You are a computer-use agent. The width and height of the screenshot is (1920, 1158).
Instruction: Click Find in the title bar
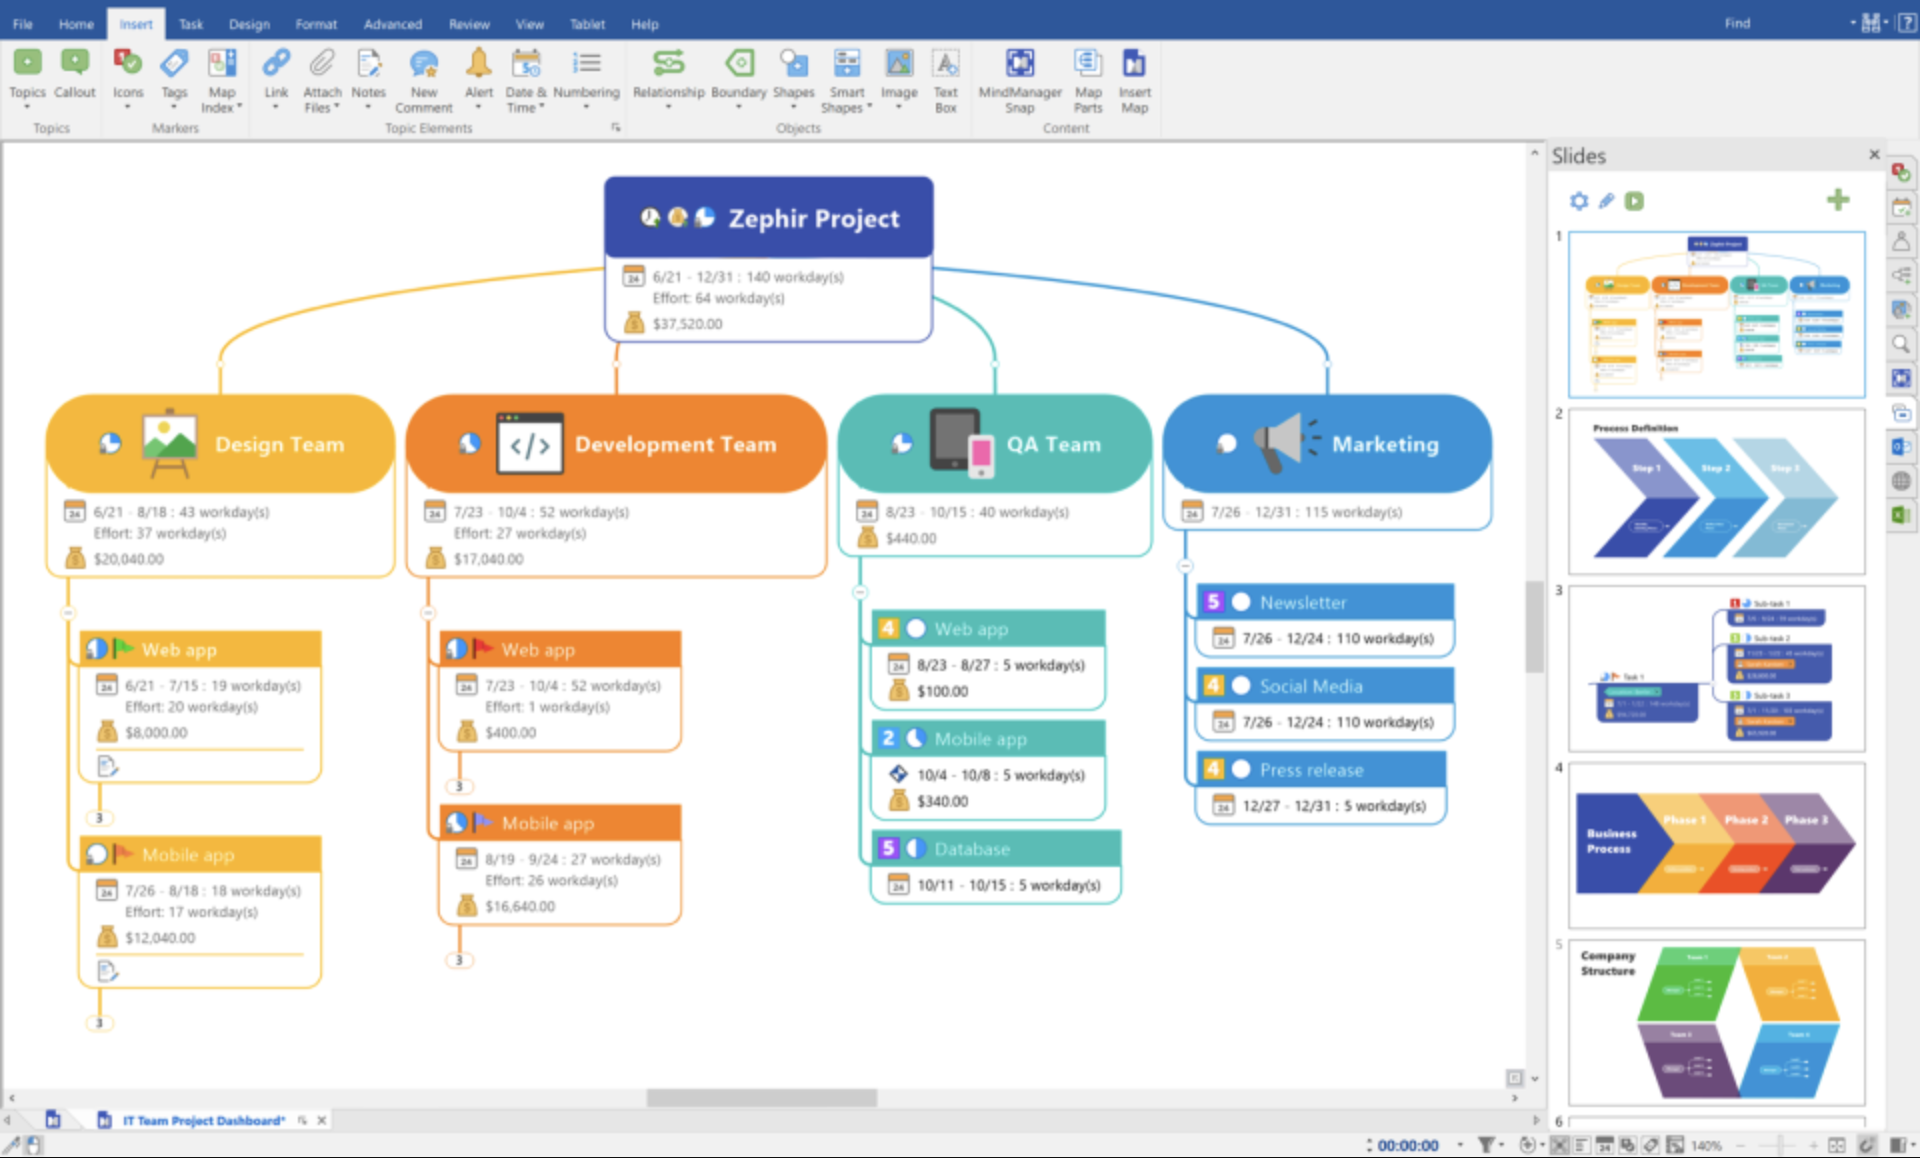tap(1738, 22)
